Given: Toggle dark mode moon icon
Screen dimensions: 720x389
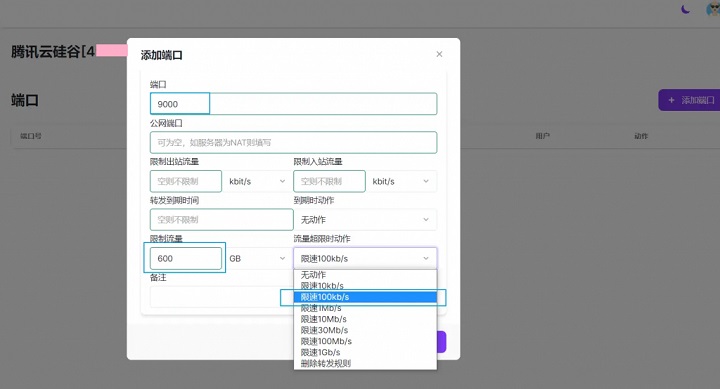Looking at the screenshot, I should point(686,9).
